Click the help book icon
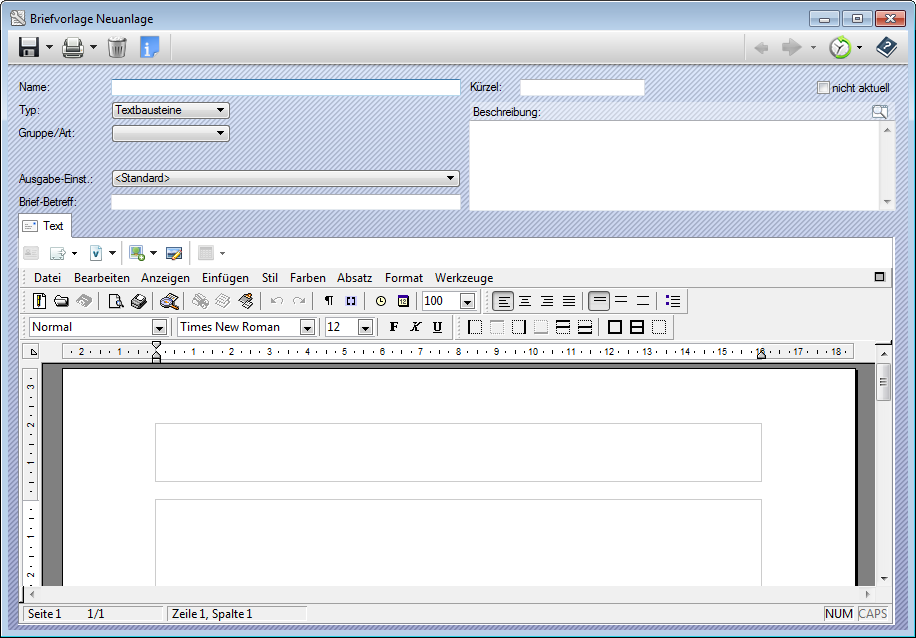 (x=886, y=47)
